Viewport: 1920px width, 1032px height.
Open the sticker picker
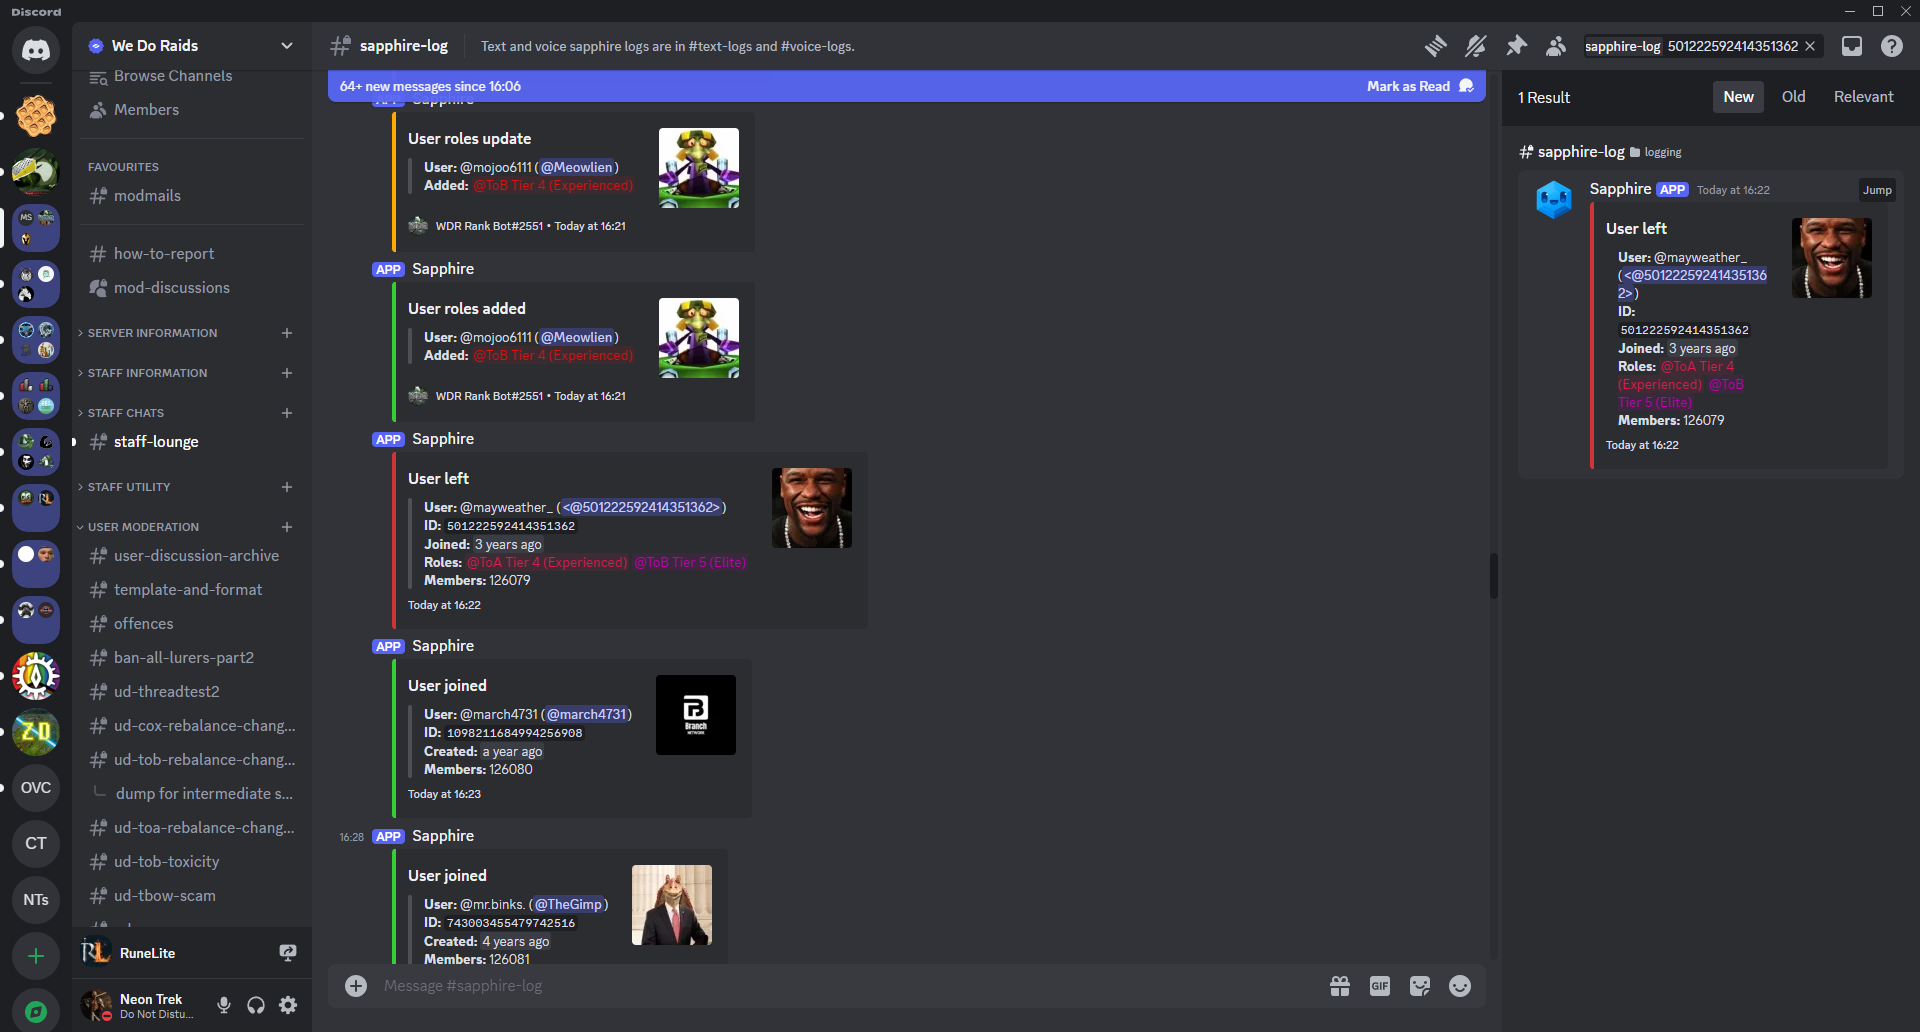[x=1420, y=986]
